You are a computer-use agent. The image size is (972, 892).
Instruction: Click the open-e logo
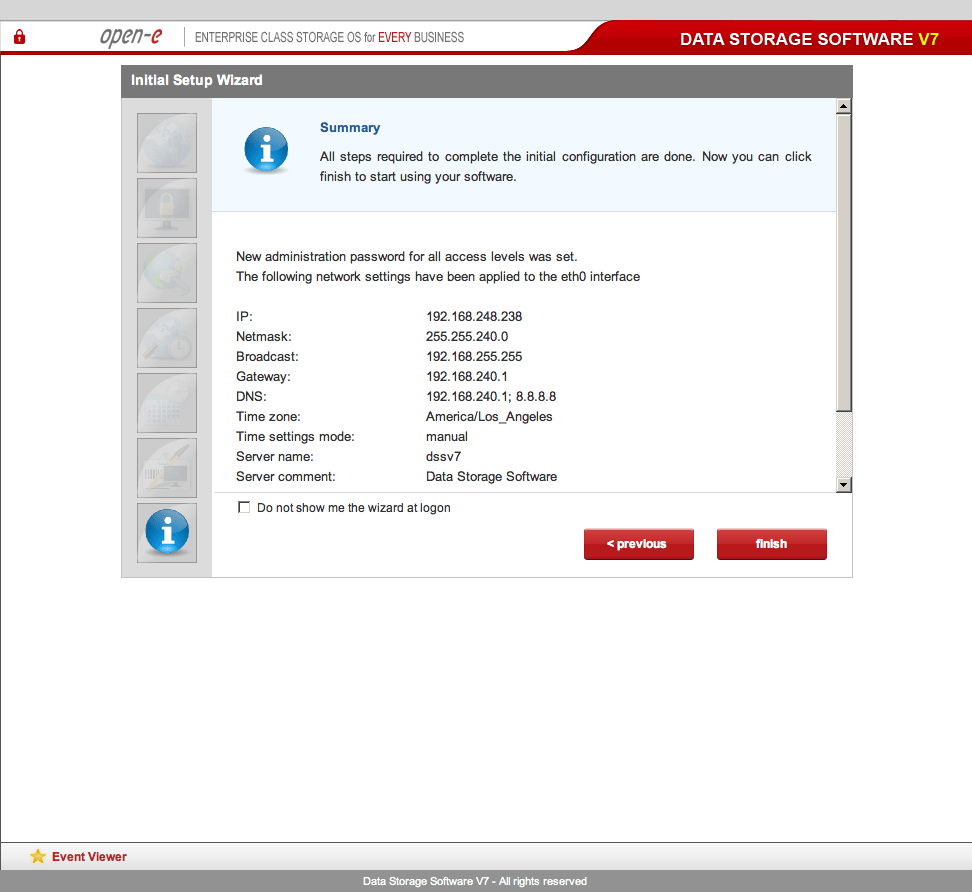click(x=131, y=37)
